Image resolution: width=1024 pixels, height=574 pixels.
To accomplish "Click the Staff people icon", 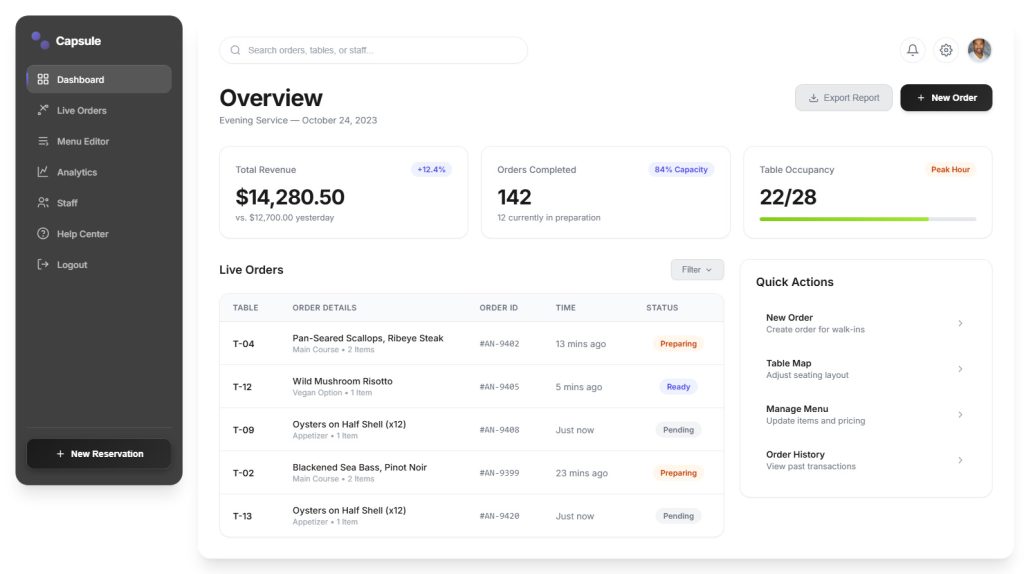I will point(43,202).
